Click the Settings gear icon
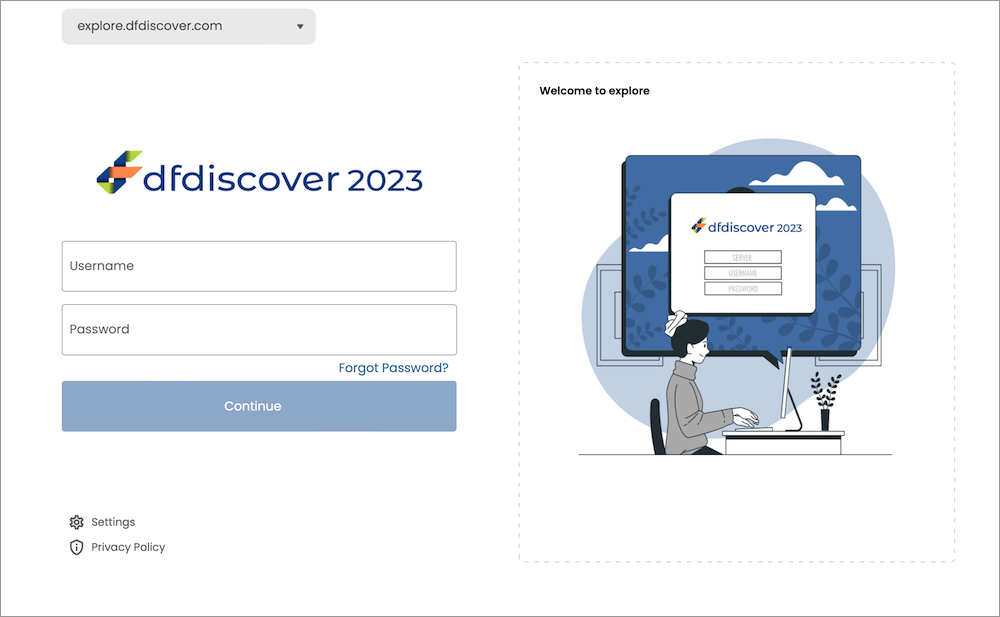The image size is (1000, 617). pyautogui.click(x=77, y=522)
